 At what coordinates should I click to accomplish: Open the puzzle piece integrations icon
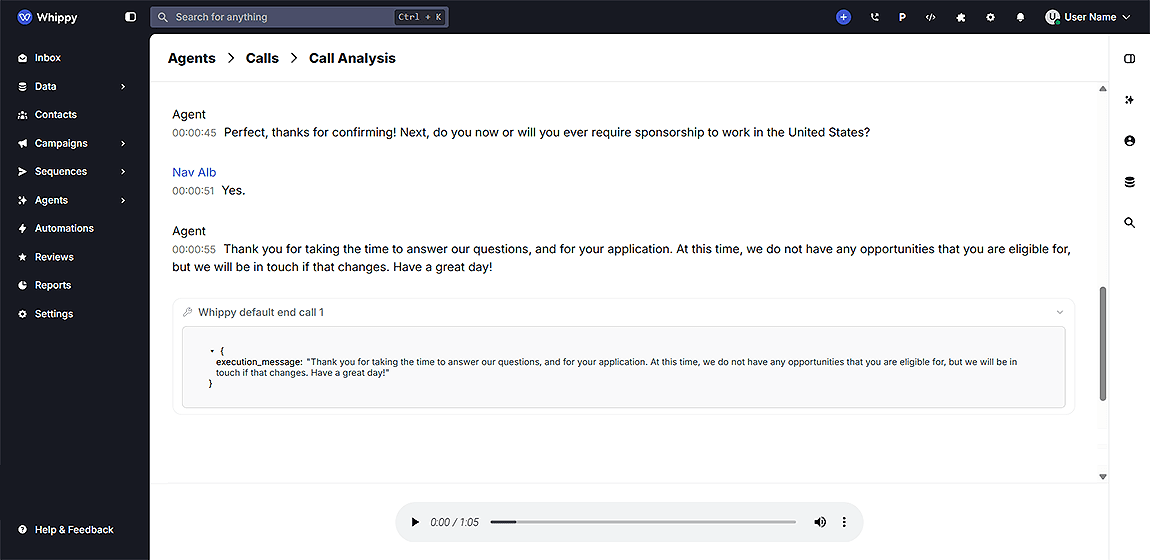[961, 17]
